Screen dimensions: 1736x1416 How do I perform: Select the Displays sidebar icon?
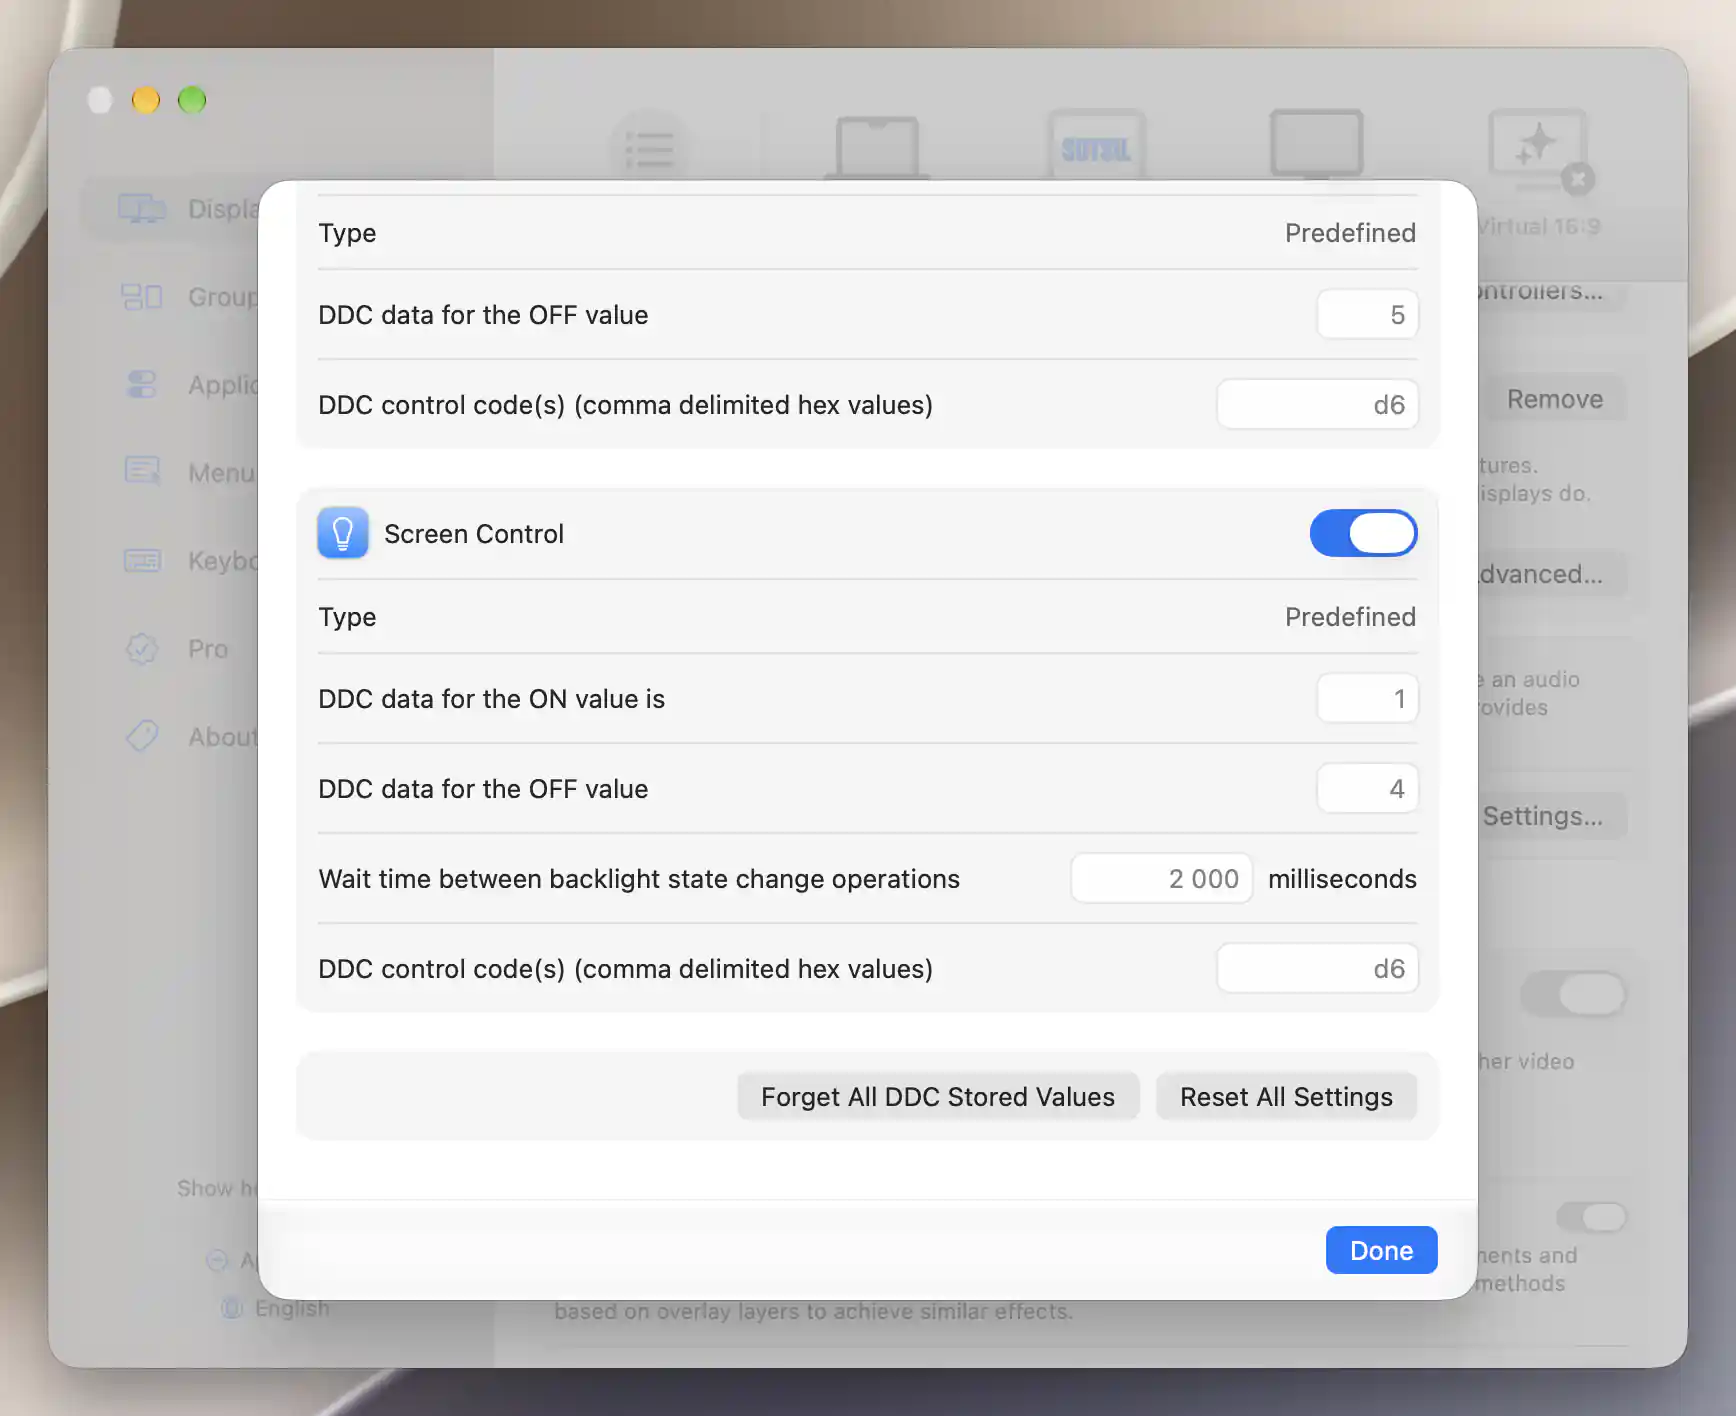(x=142, y=209)
